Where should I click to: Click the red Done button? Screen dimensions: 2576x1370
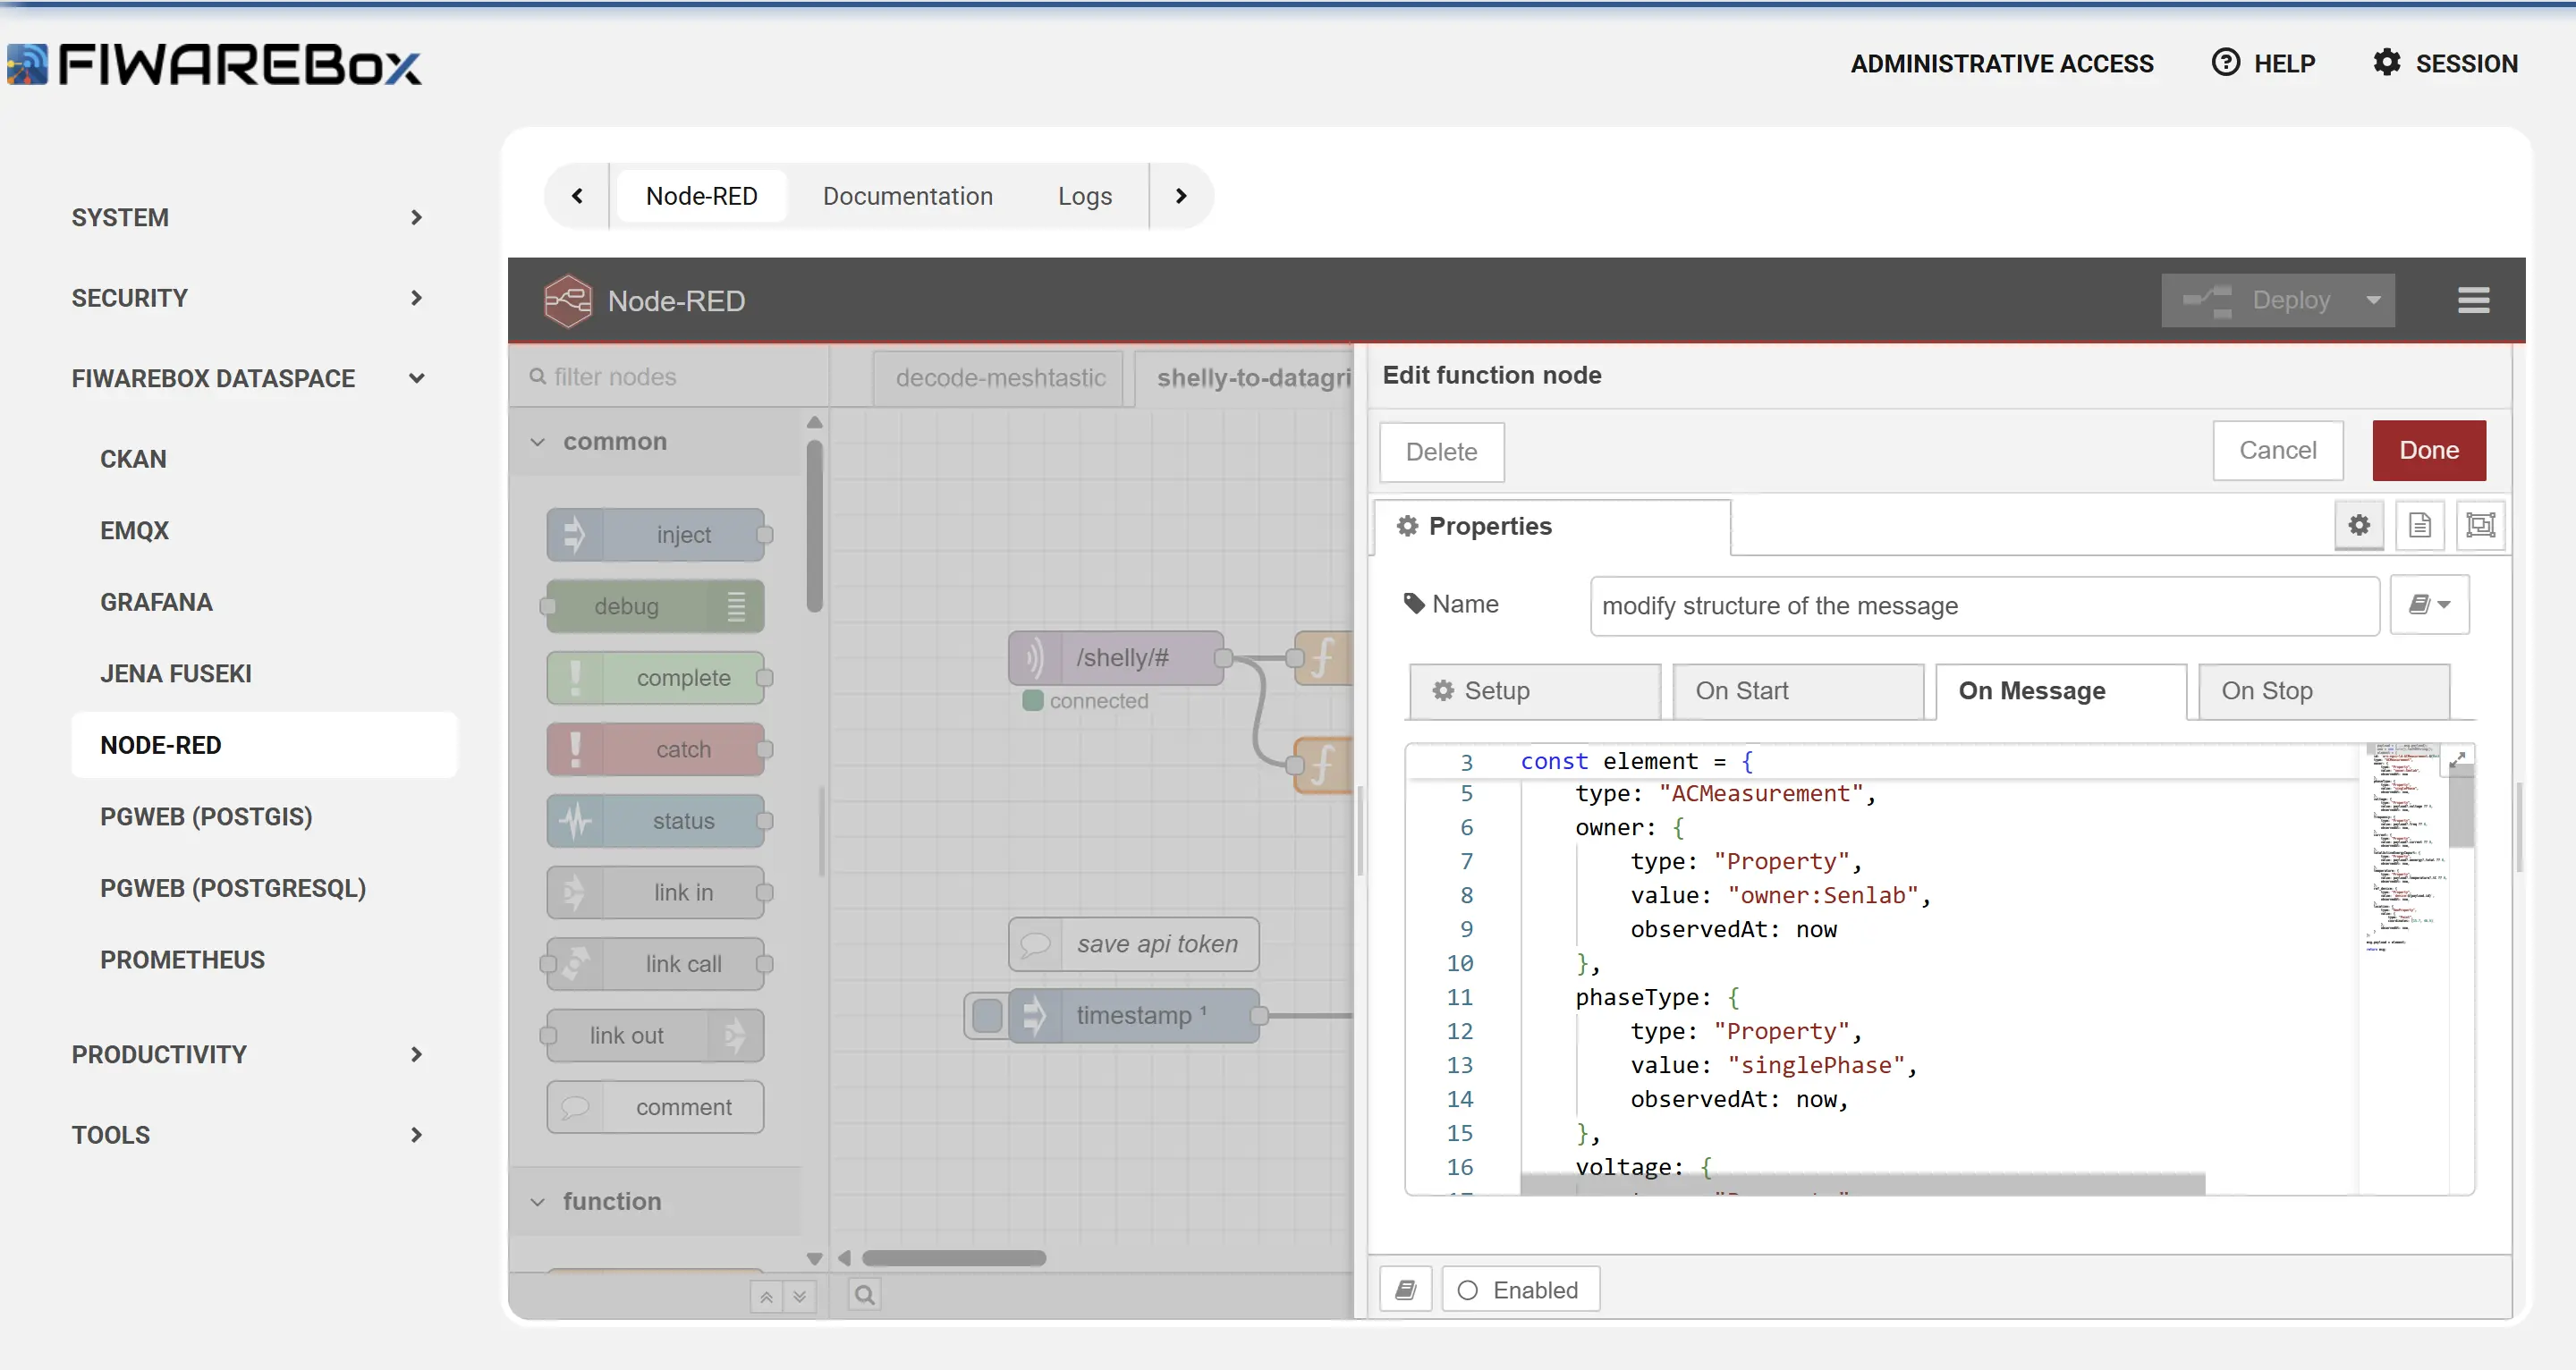tap(2428, 450)
